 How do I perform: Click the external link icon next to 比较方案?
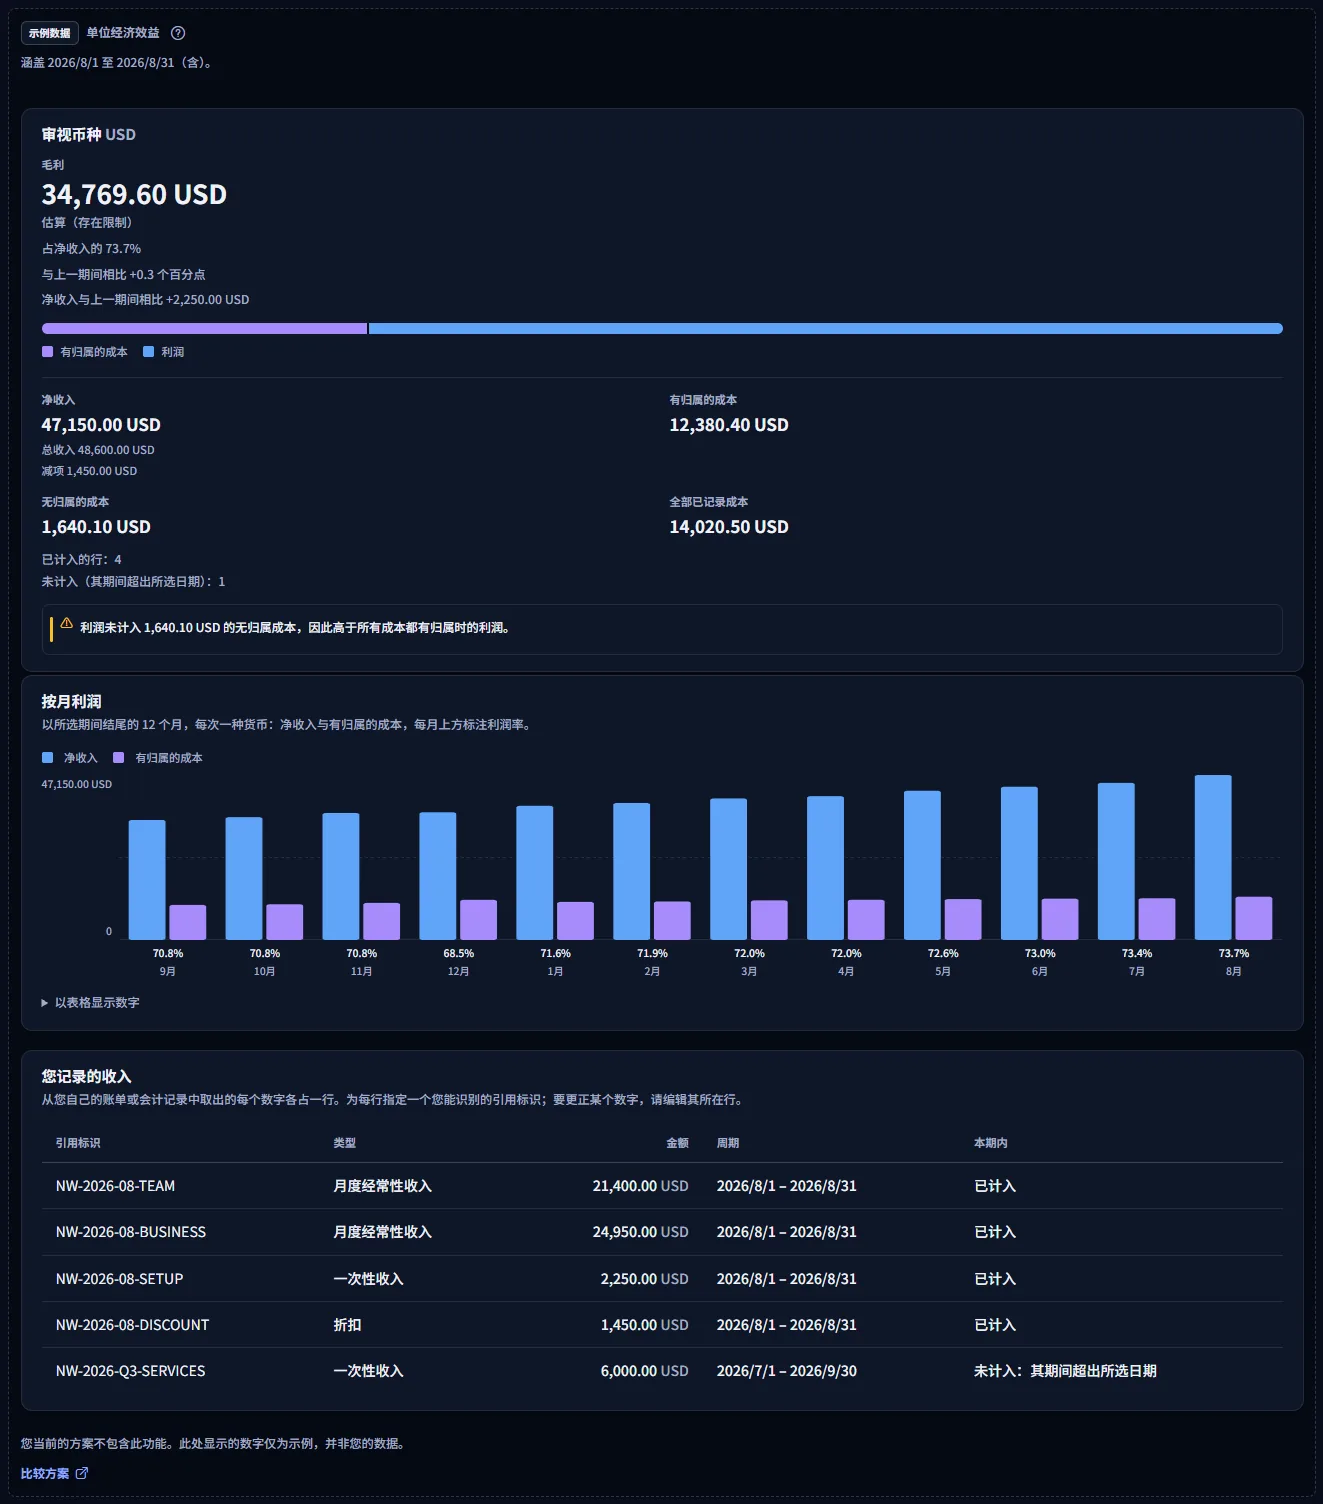point(82,1473)
